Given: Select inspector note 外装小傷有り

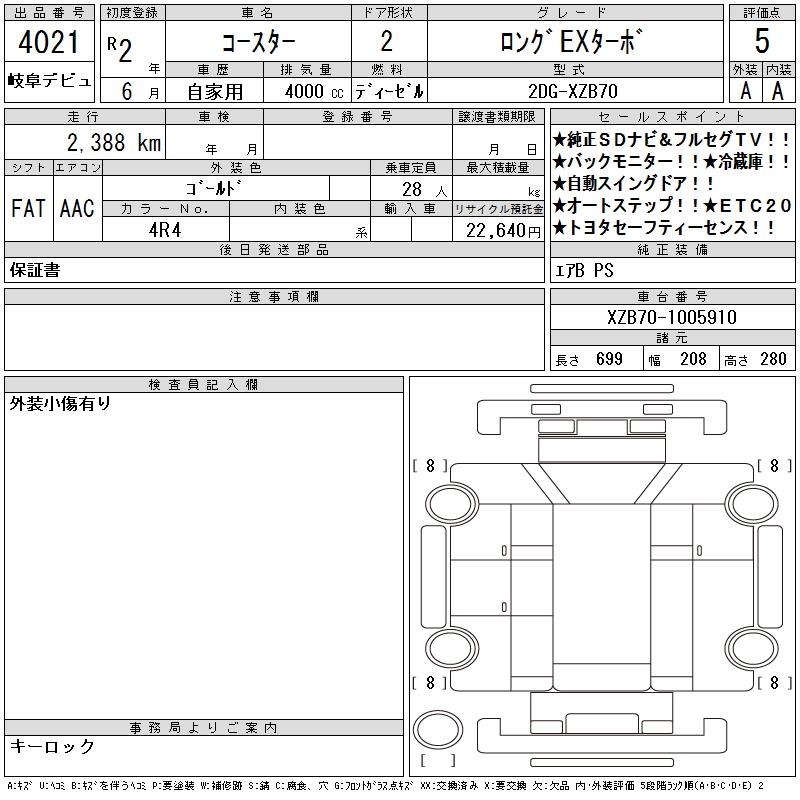Looking at the screenshot, I should pos(60,404).
